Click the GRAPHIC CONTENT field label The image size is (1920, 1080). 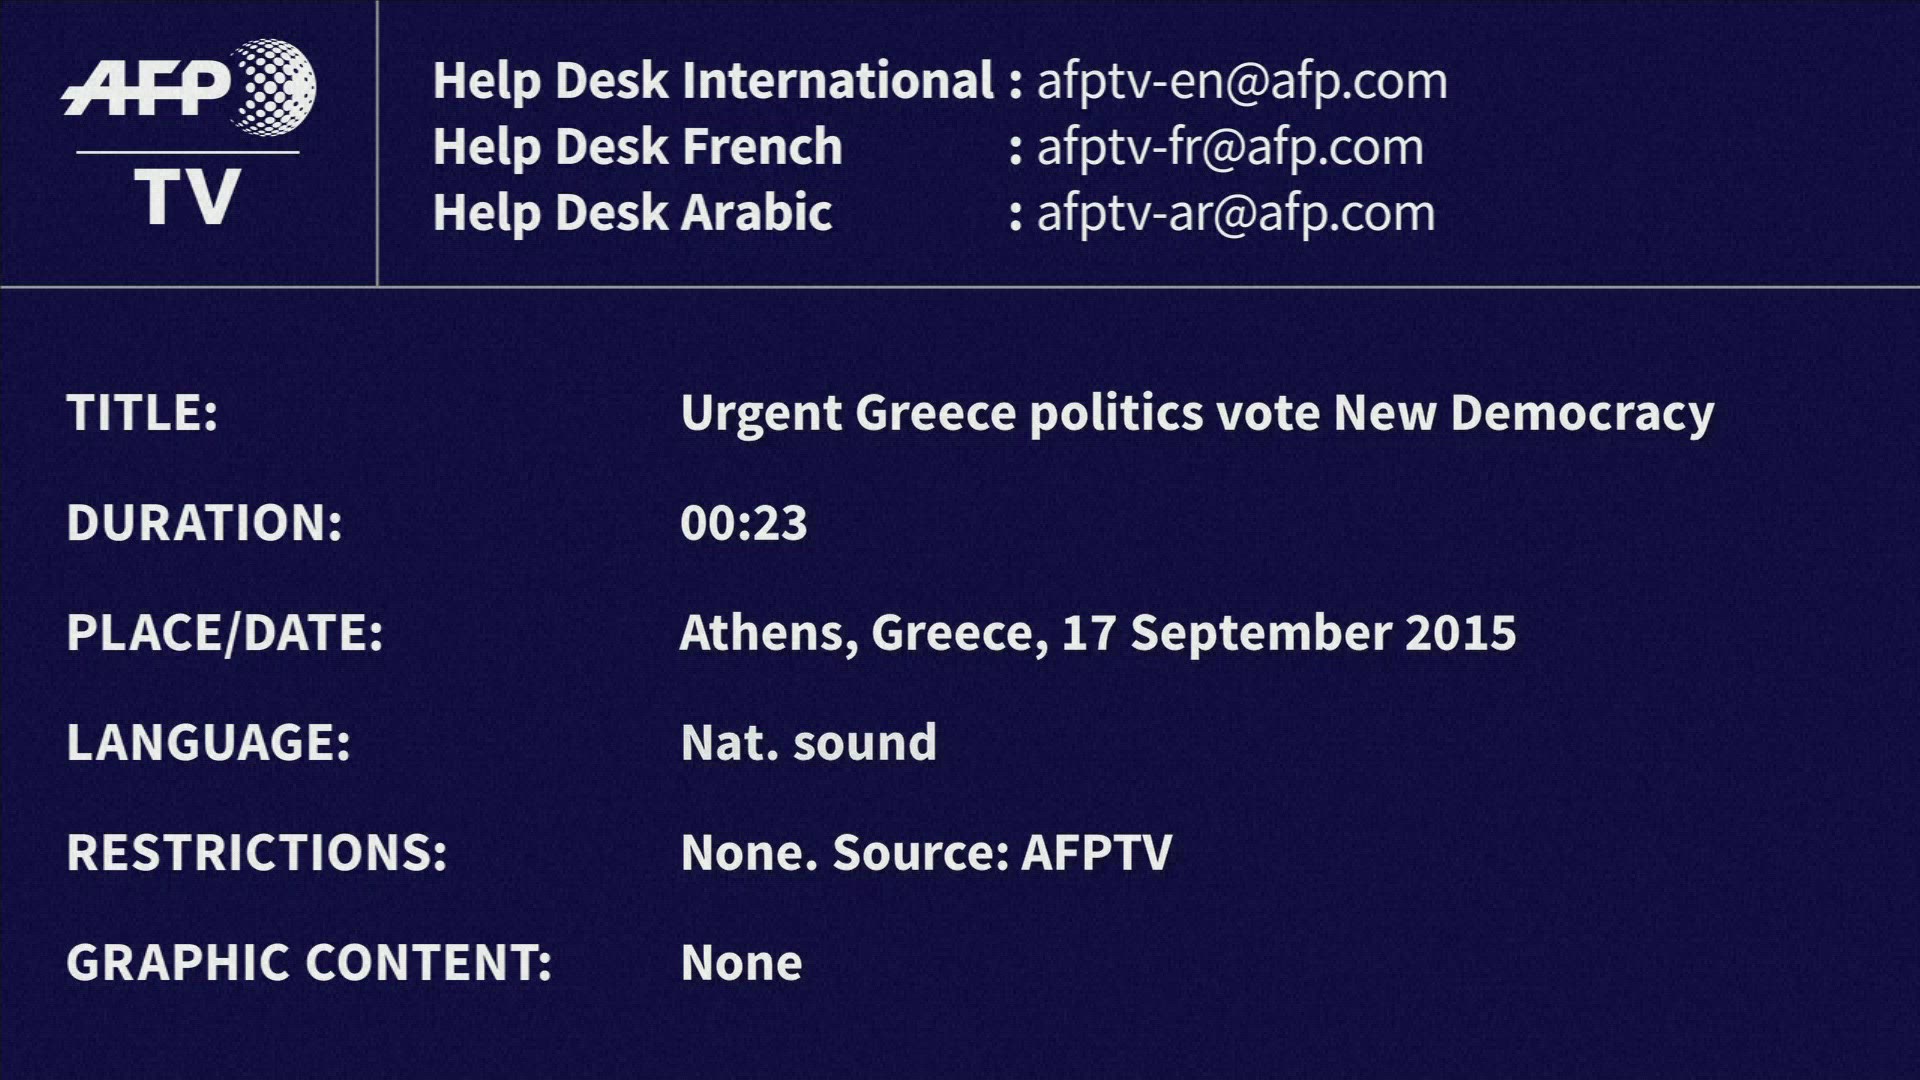pyautogui.click(x=309, y=963)
